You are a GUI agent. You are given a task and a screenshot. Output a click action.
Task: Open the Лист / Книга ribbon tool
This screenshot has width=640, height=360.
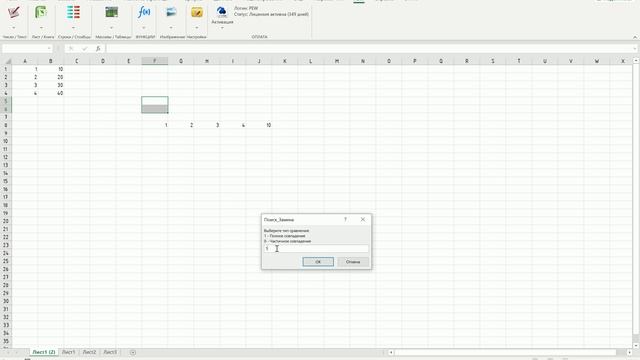[x=41, y=13]
